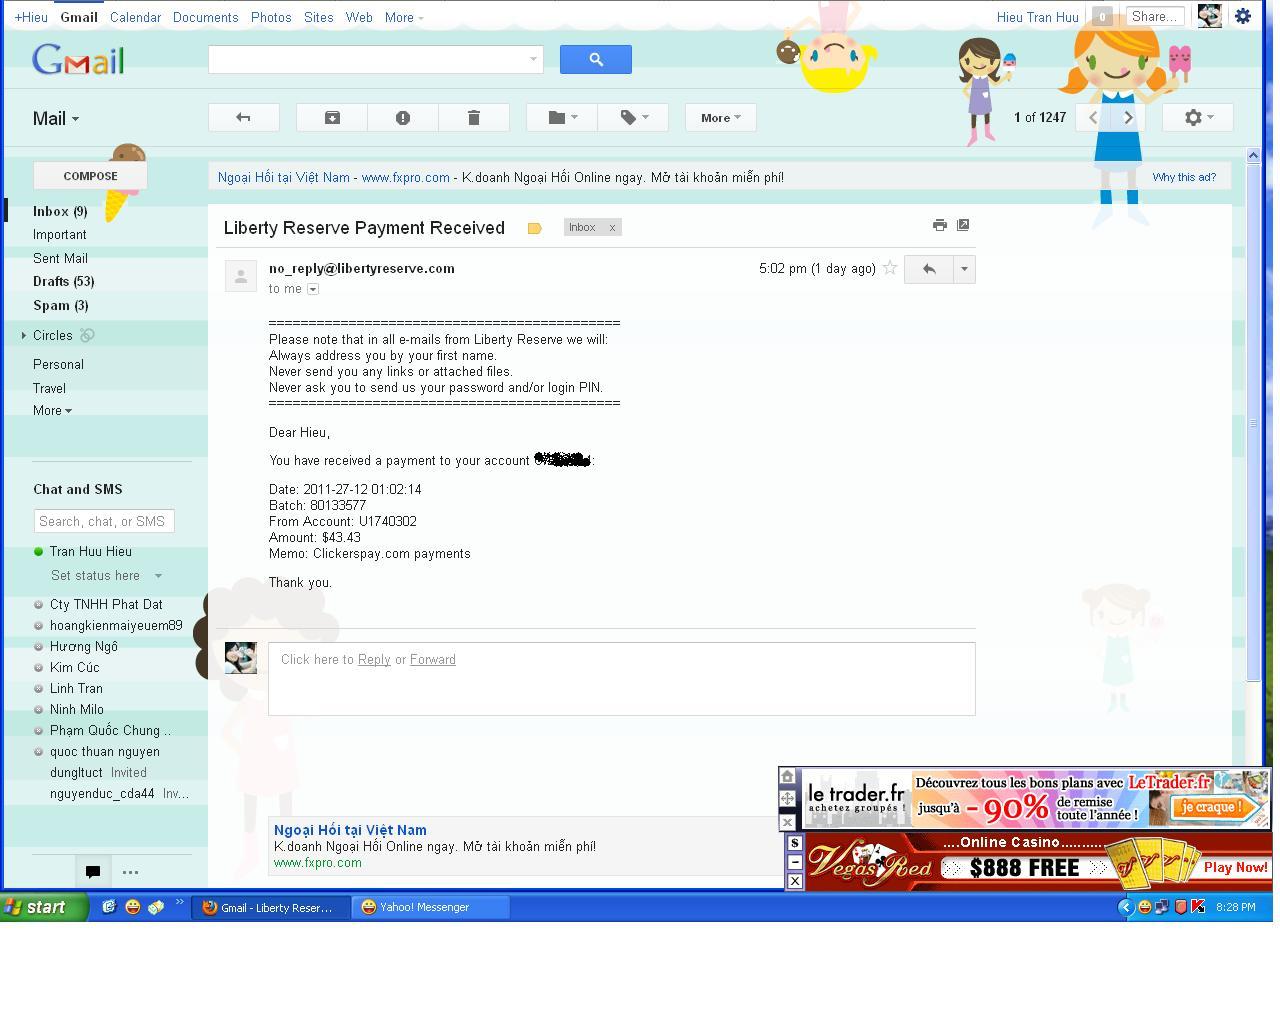Open the Mail switcher dropdown
1280x1024 pixels.
tap(56, 118)
